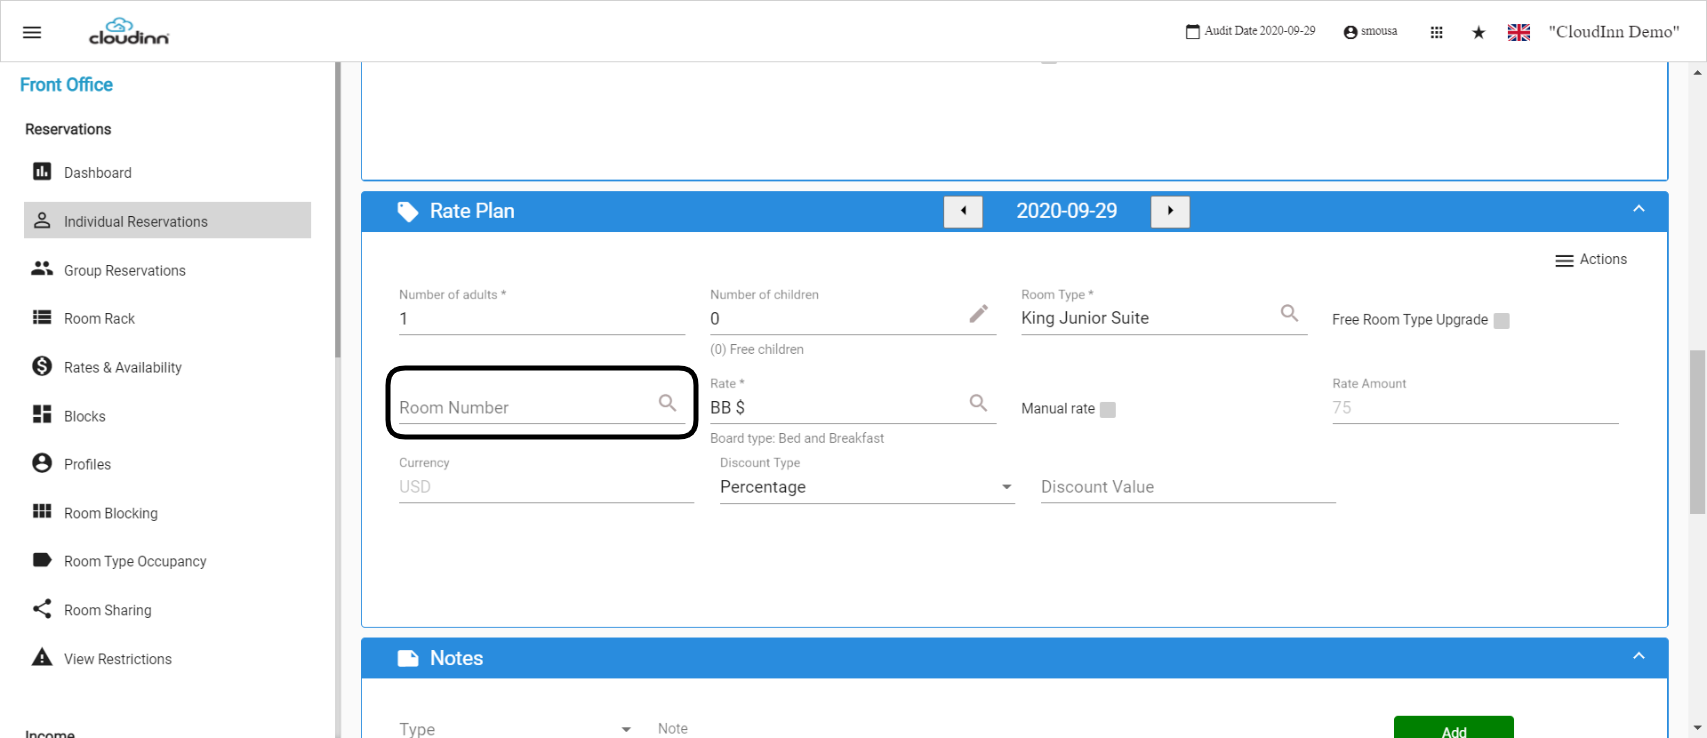The height and width of the screenshot is (738, 1707).
Task: Click the Room Sharing share icon
Action: (x=42, y=608)
